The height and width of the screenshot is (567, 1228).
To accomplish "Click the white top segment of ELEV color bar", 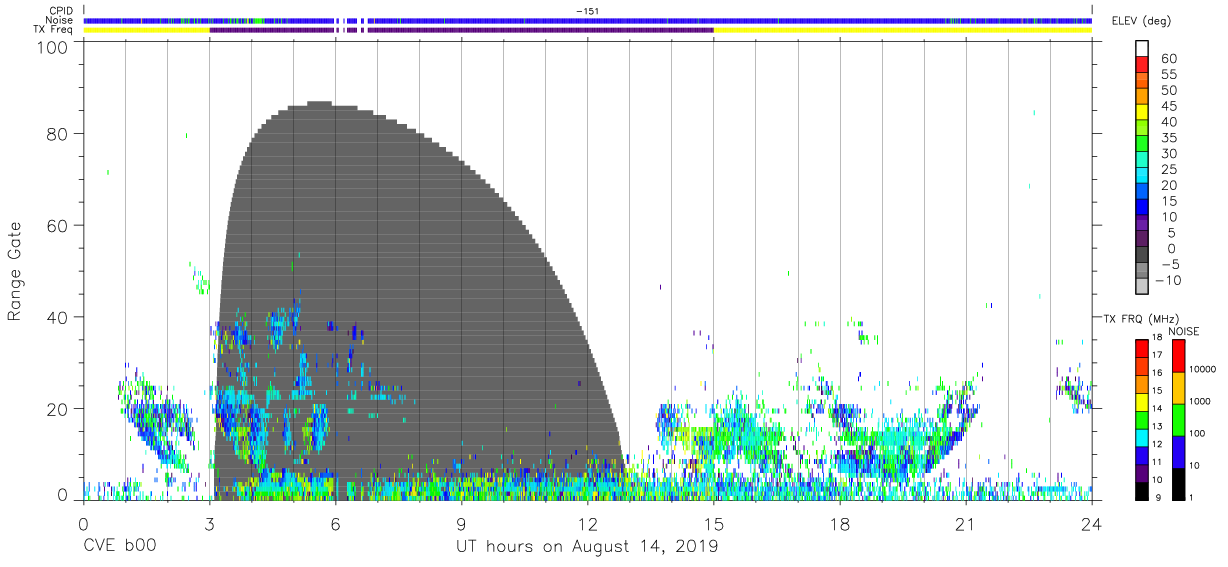I will pos(1141,49).
